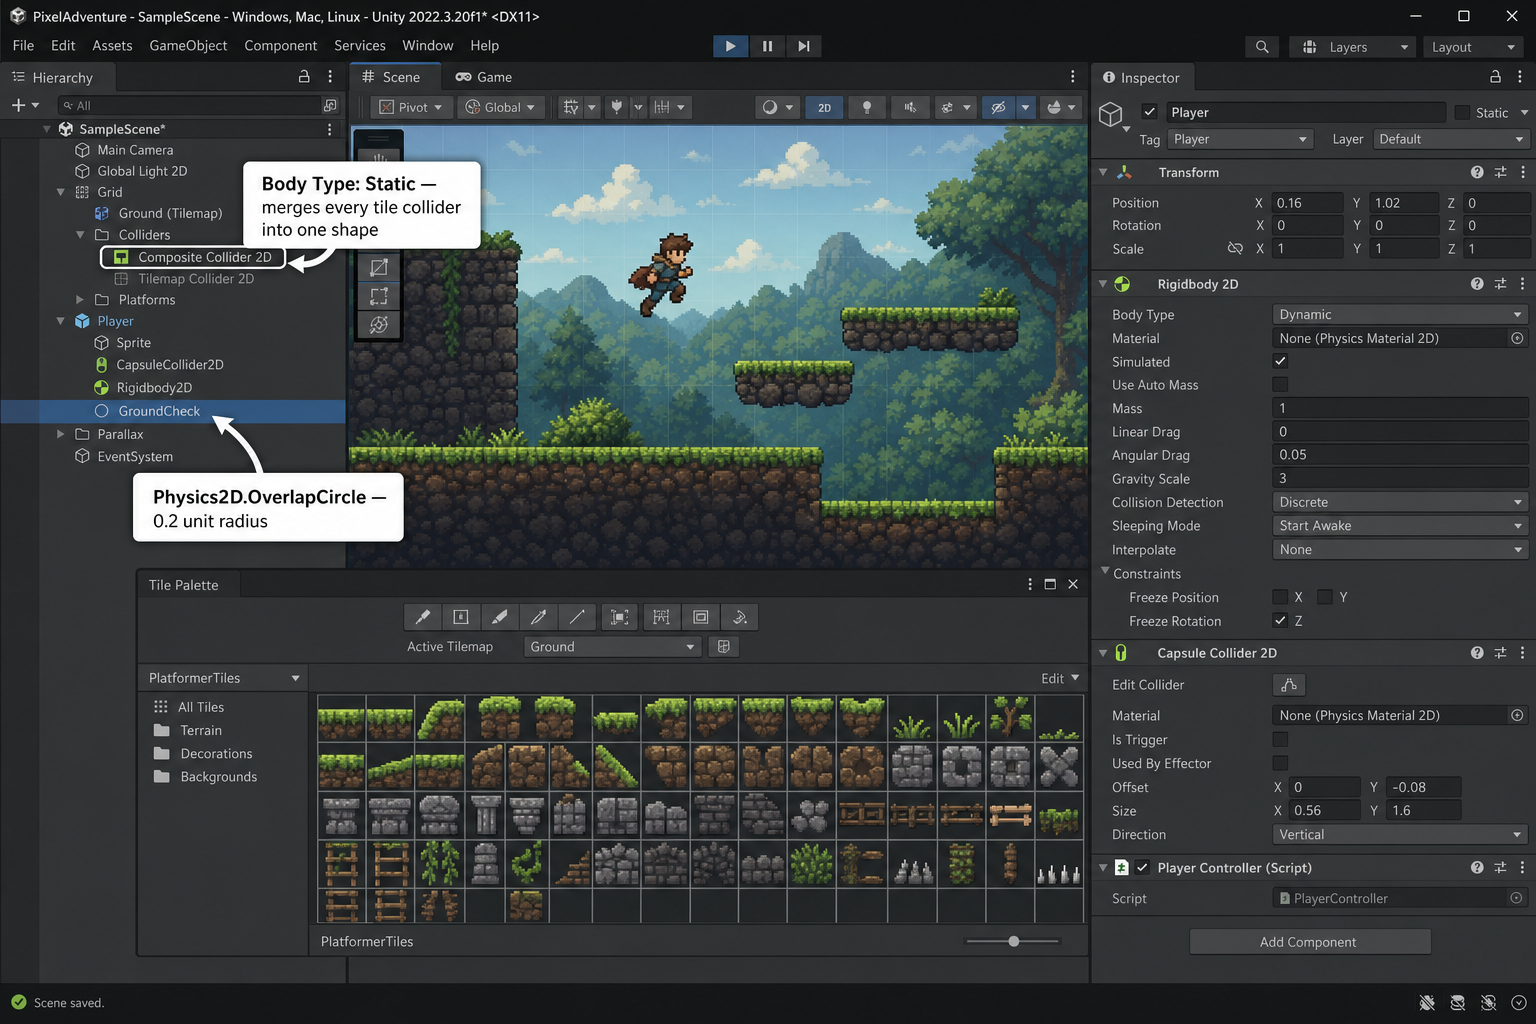This screenshot has width=1536, height=1024.
Task: Click the Step frame button
Action: coord(803,46)
